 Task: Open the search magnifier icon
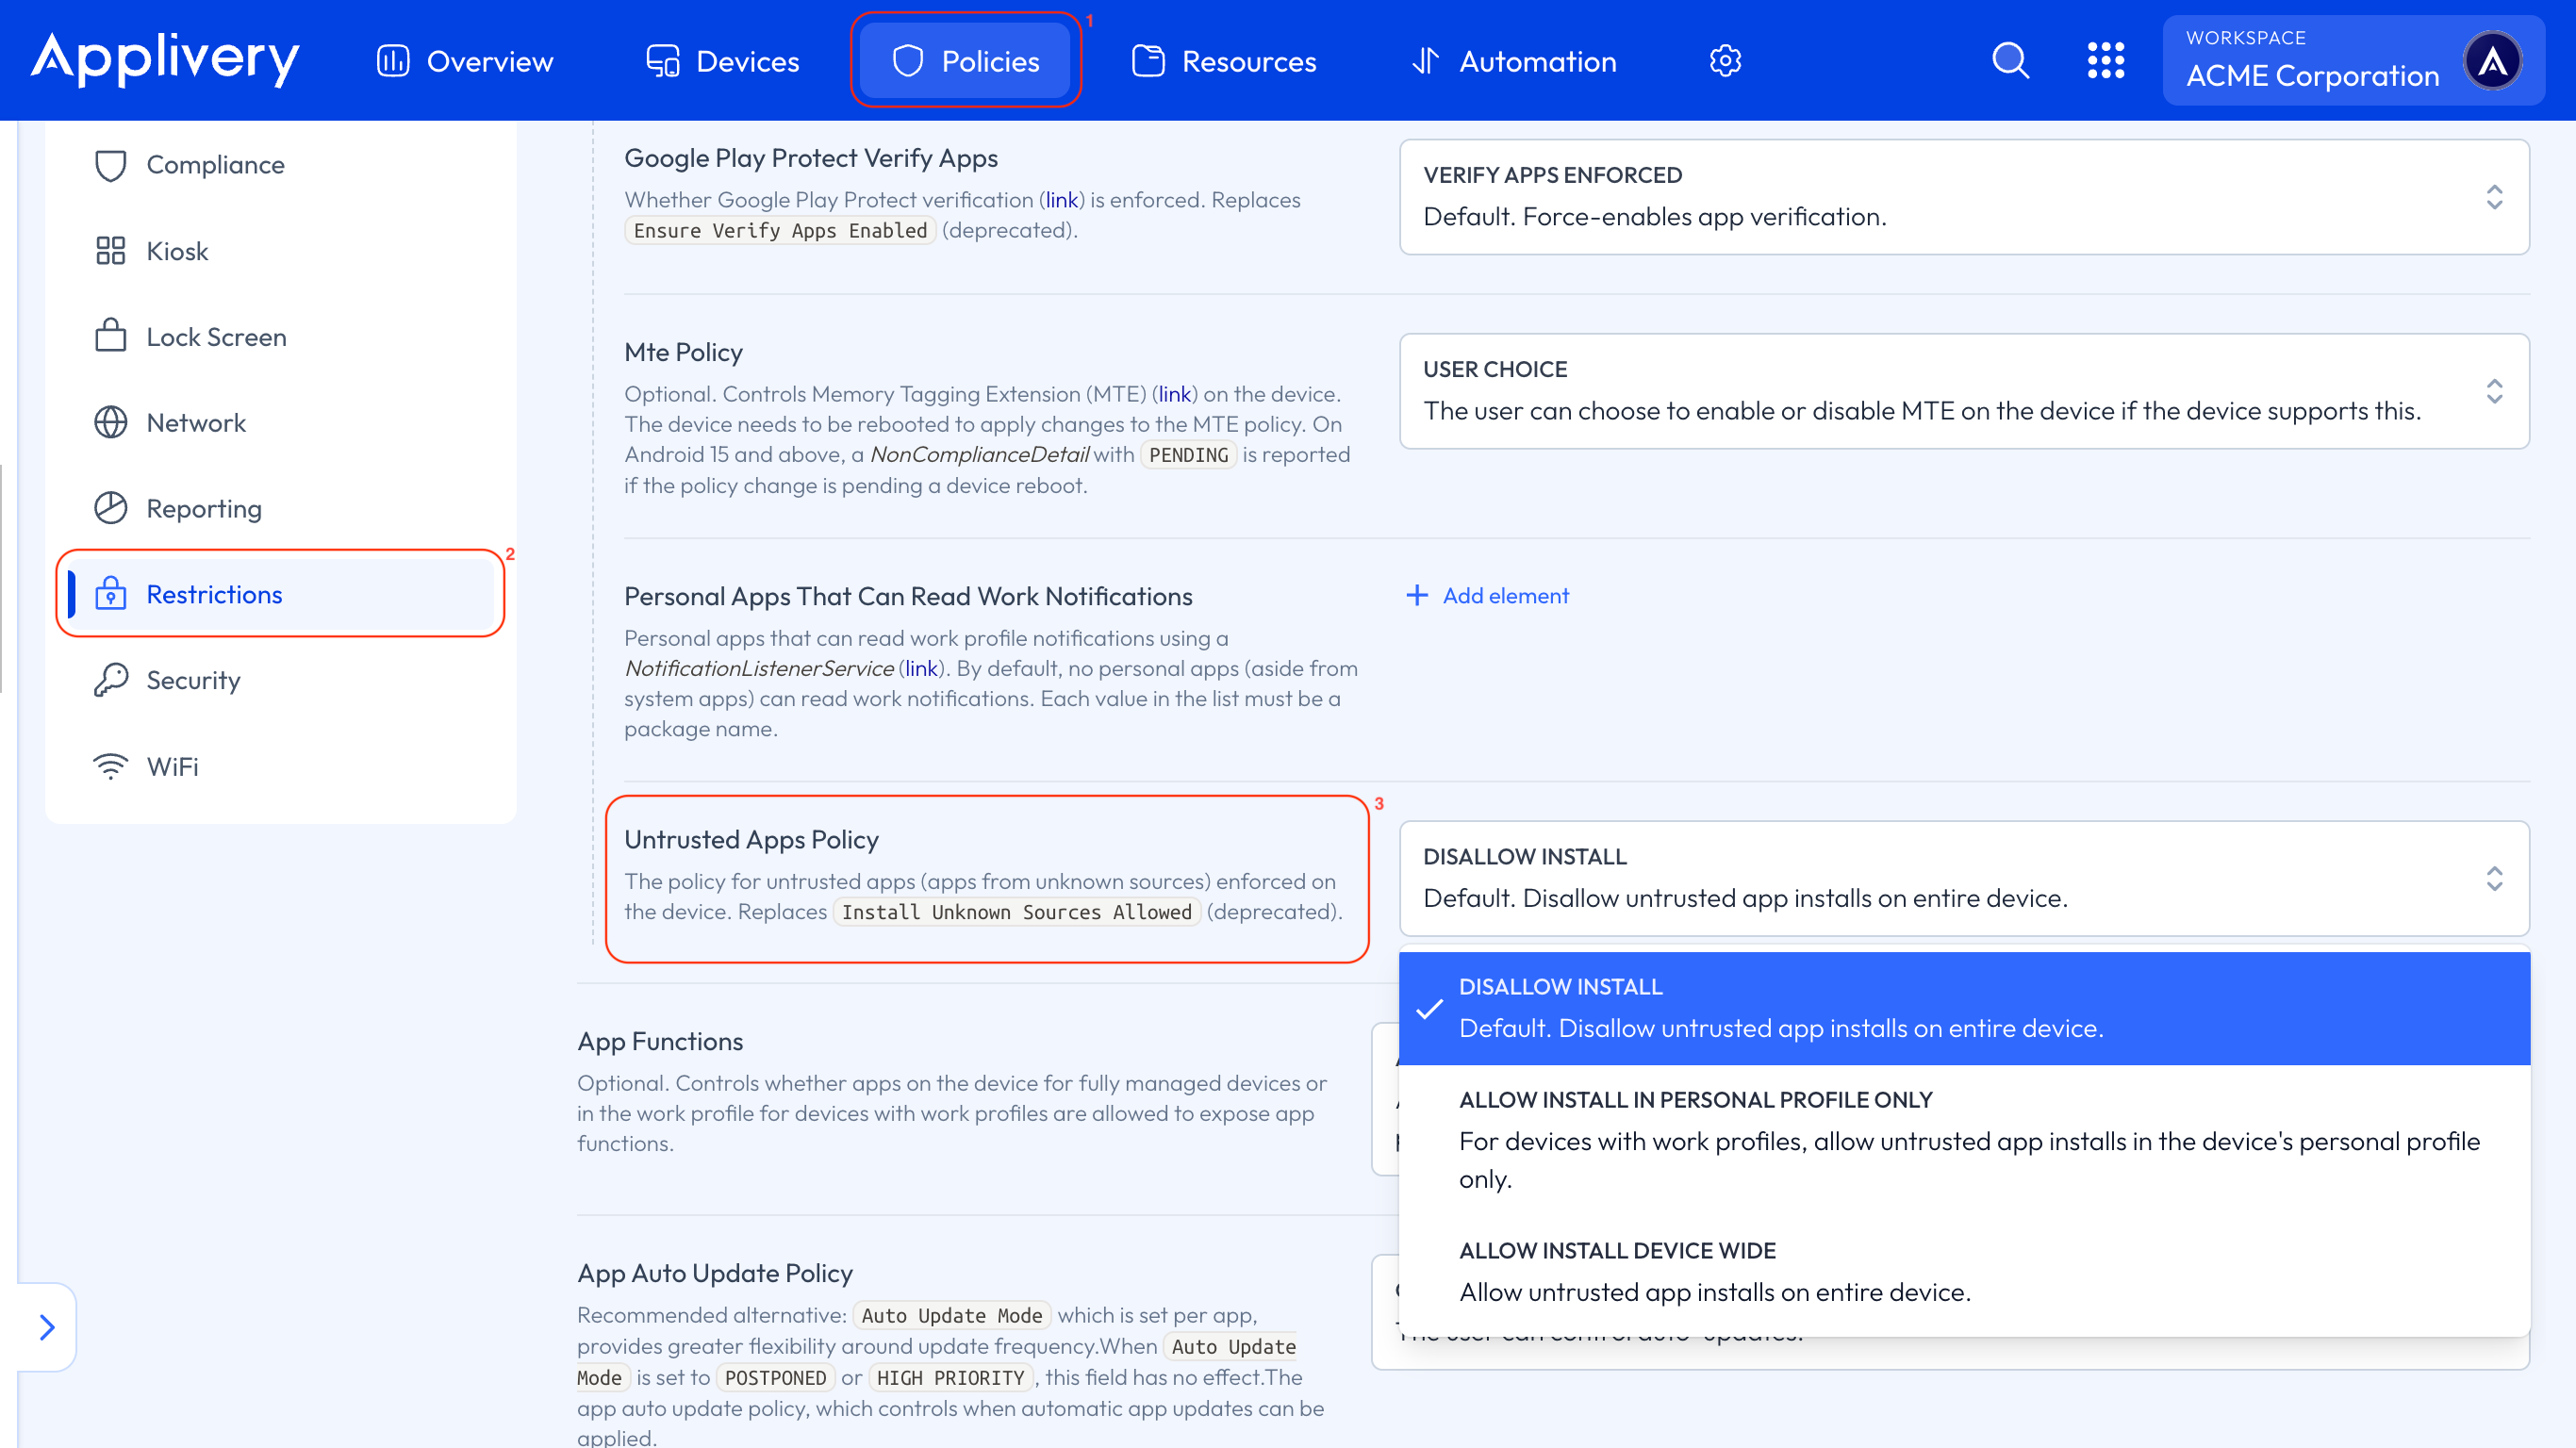point(2010,61)
